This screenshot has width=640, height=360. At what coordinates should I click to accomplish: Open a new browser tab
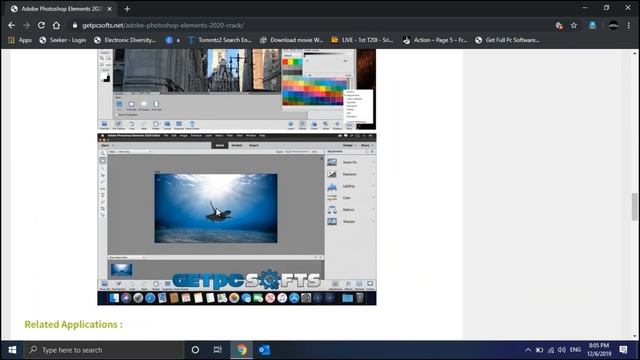point(127,9)
